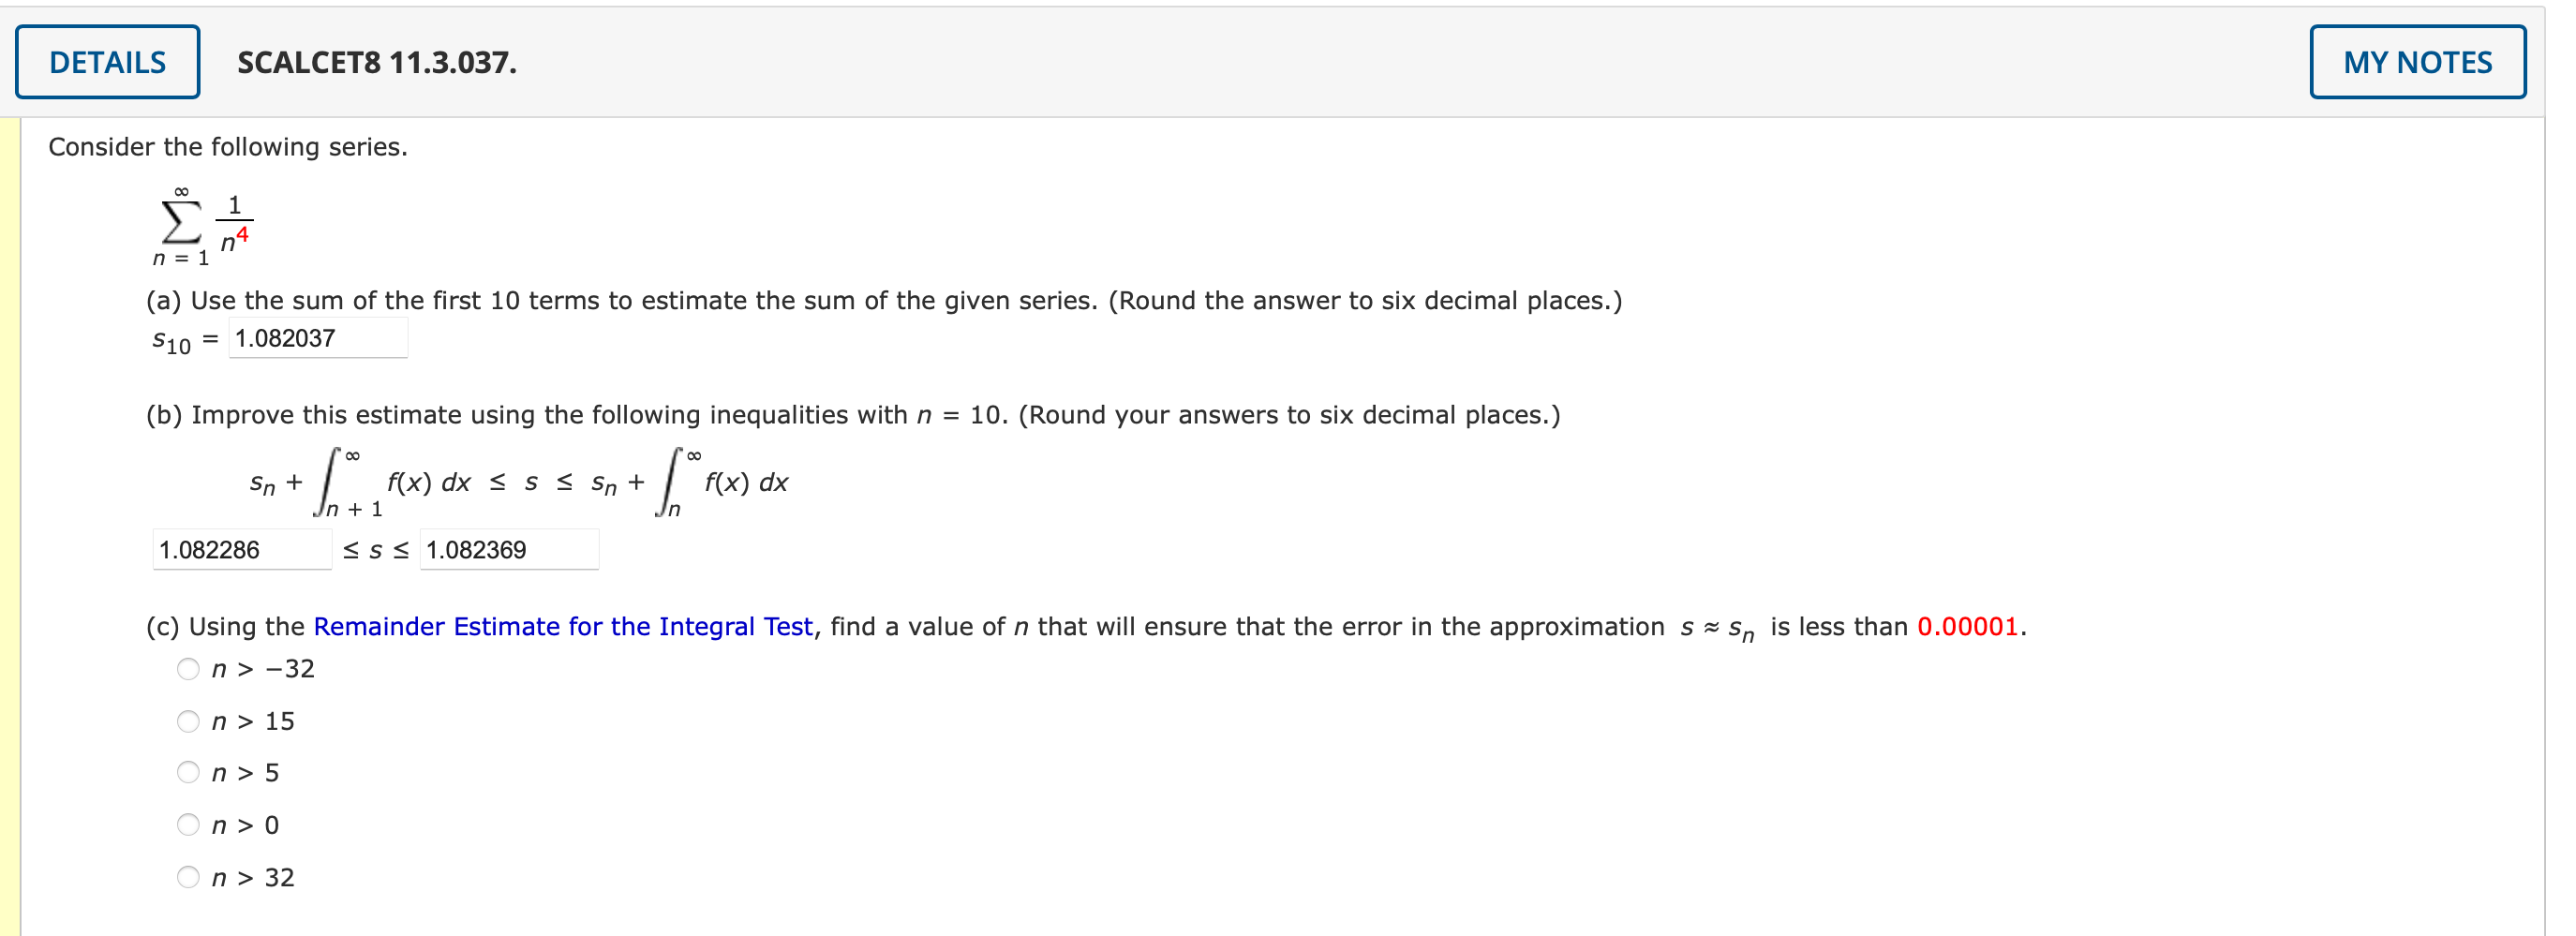Select the n > −32 answer option

tap(189, 669)
